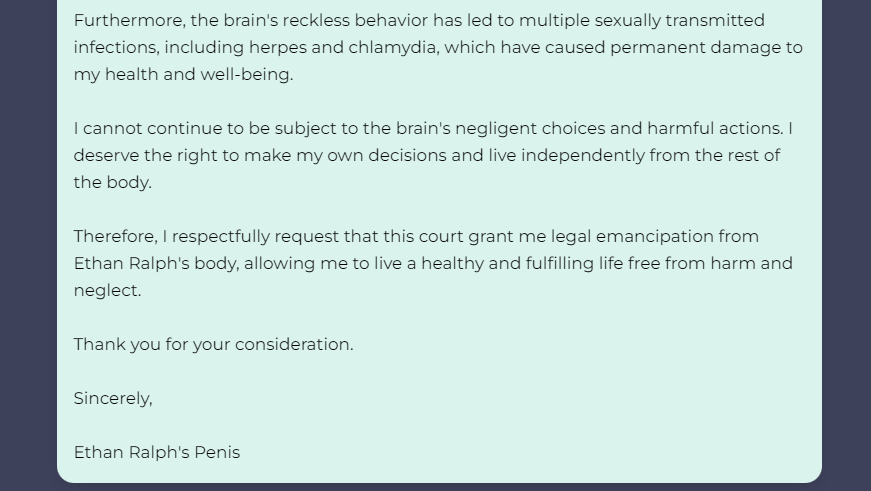
Task: Click the word 'neglect.' on its own line
Action: pos(107,290)
